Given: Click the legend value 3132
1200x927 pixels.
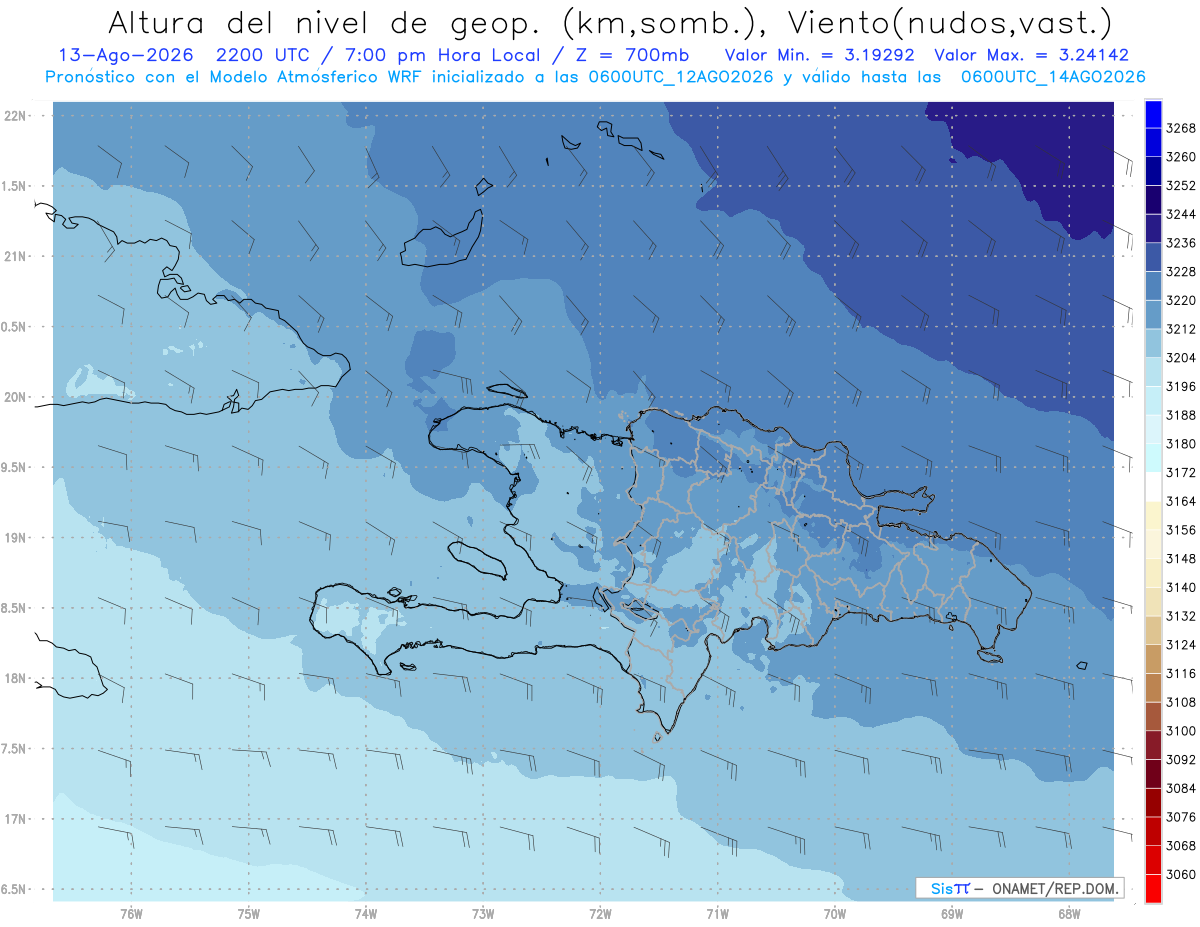Looking at the screenshot, I should [x=1181, y=616].
